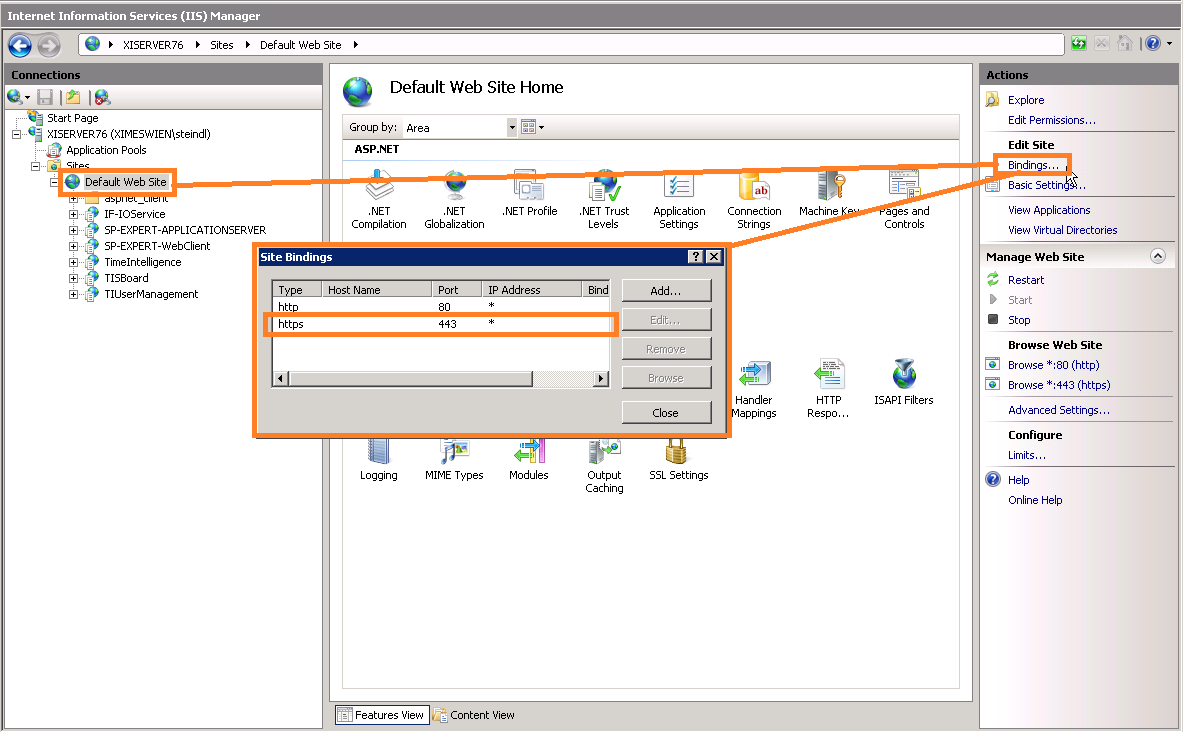Screen dimensions: 1183x732
Task: Open .NET Trust Levels feature
Action: pos(604,201)
